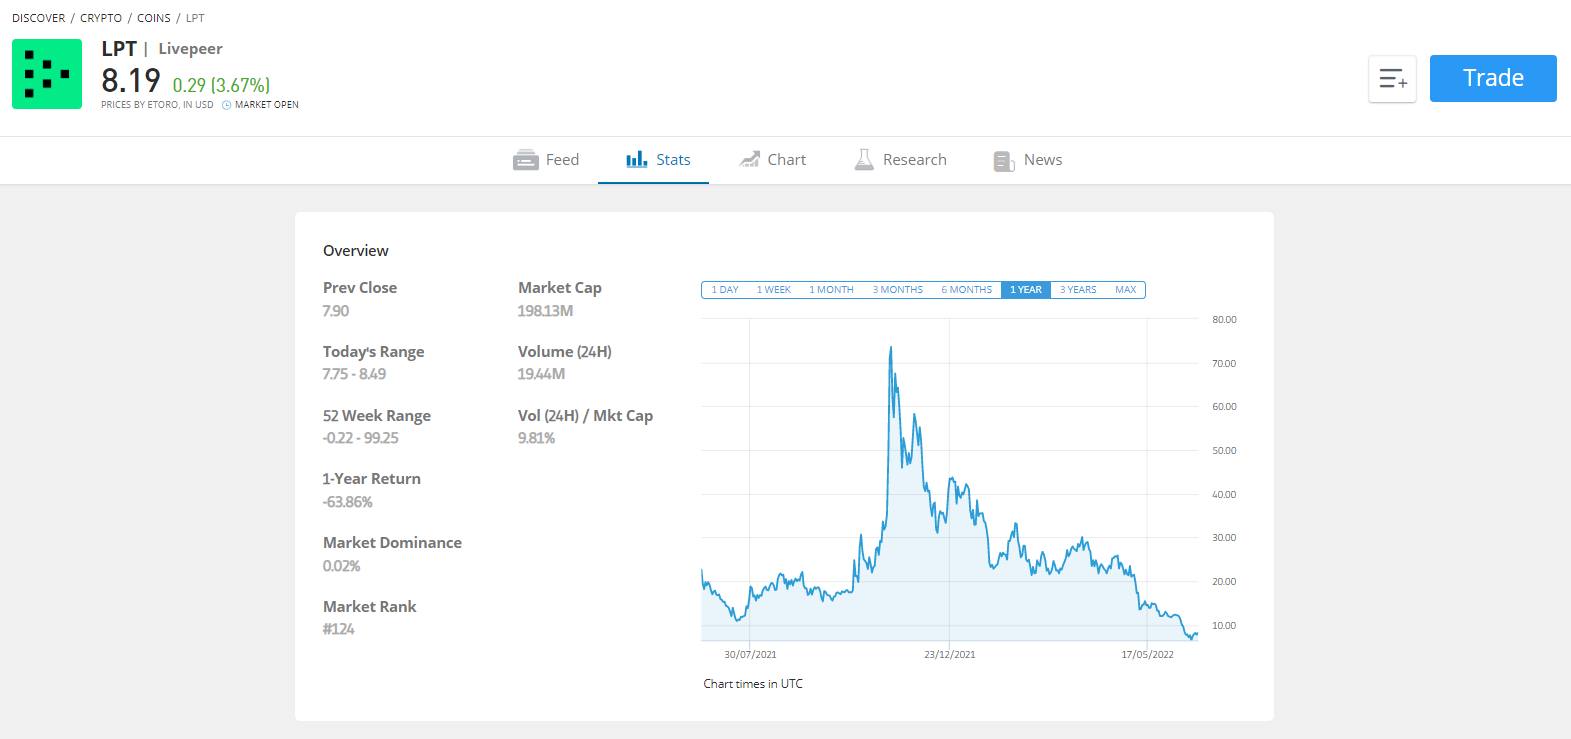Select the 3 MONTHS chart range
The width and height of the screenshot is (1571, 739).
coord(897,290)
